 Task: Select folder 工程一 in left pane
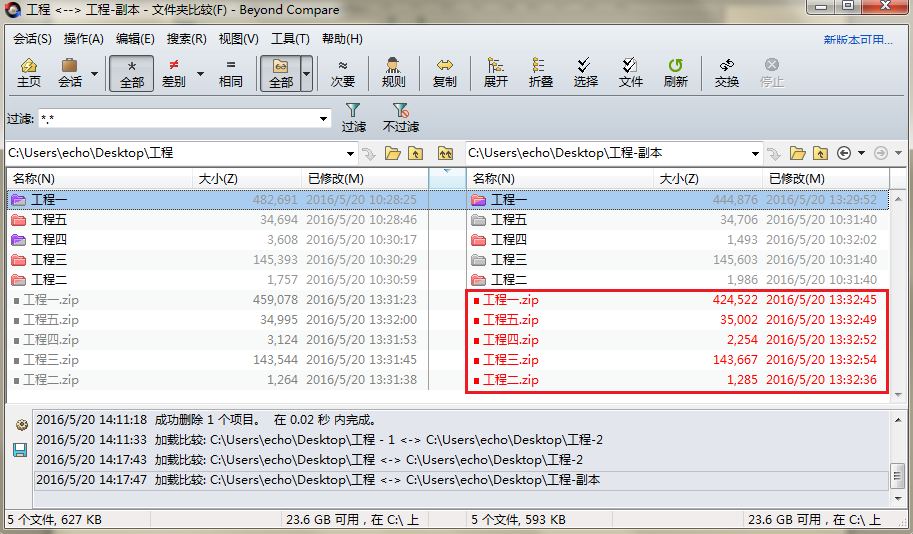click(217, 200)
